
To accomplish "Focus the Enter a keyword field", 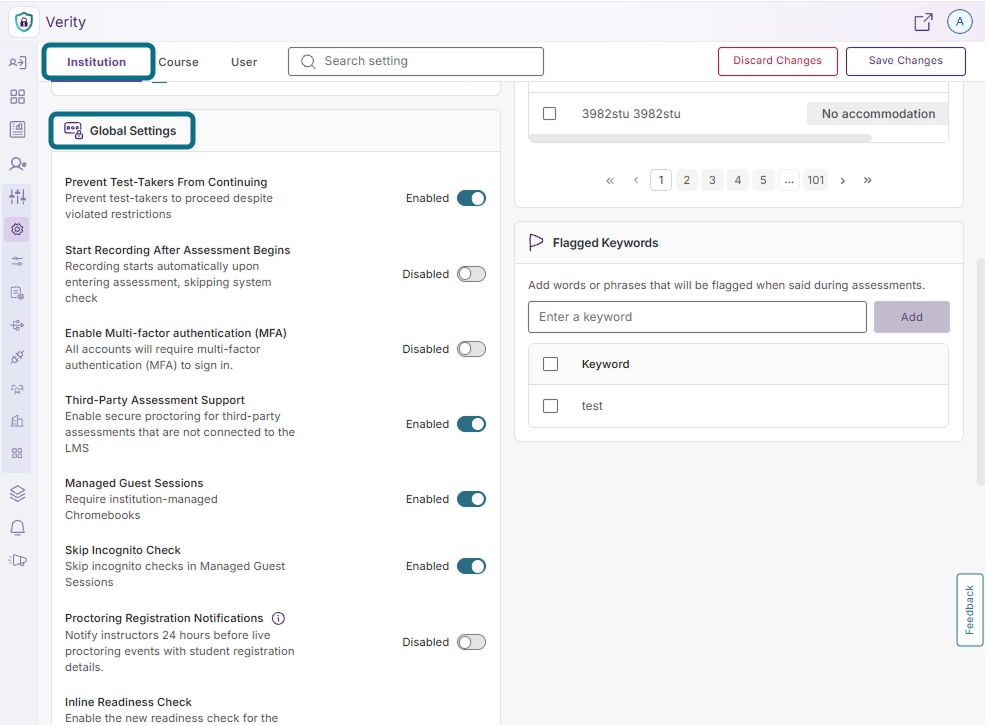I will [x=697, y=317].
